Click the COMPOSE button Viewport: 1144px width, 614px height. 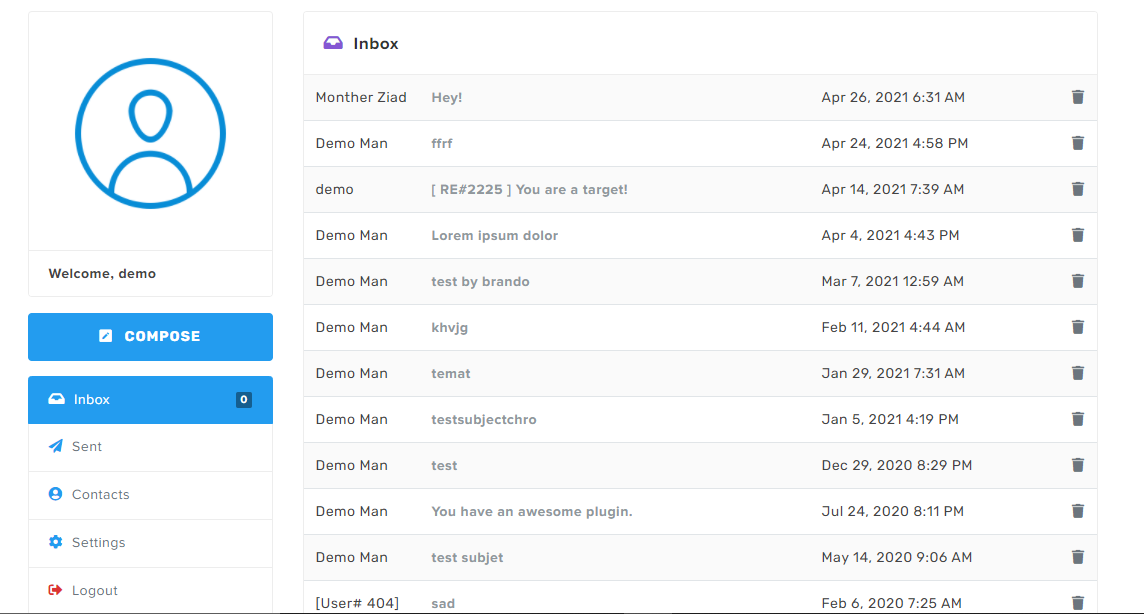coord(150,336)
